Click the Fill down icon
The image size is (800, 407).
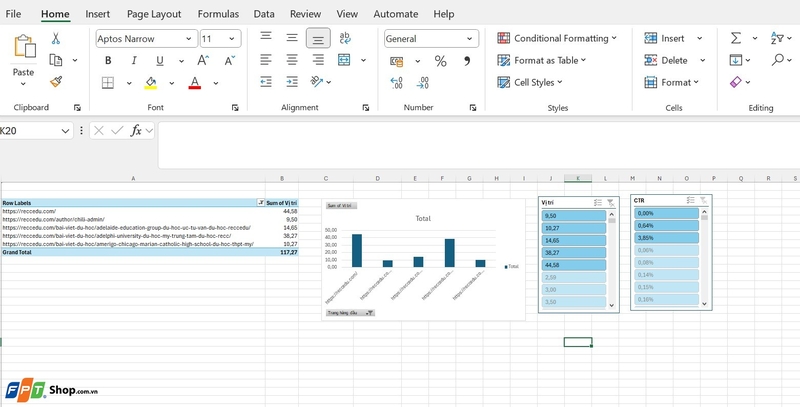735,60
